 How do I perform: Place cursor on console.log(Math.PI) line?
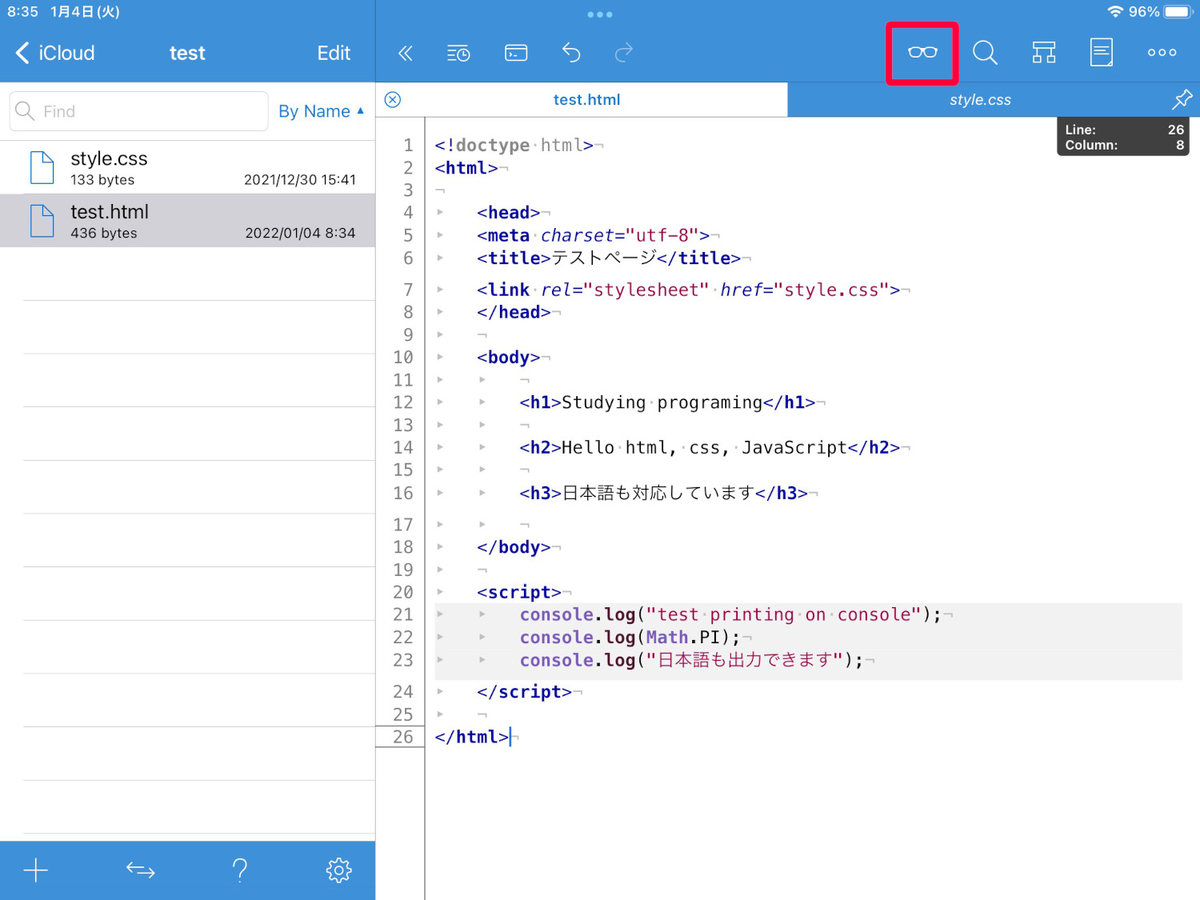(x=630, y=637)
